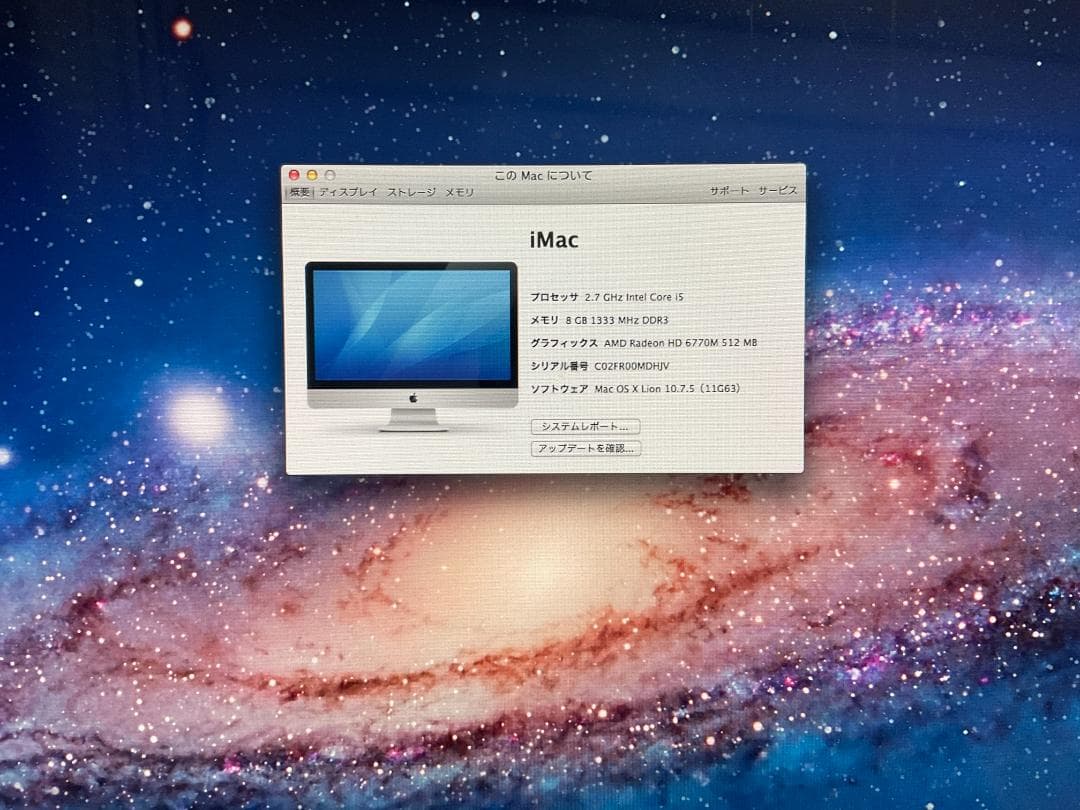Click the window title この Mac について

[543, 176]
